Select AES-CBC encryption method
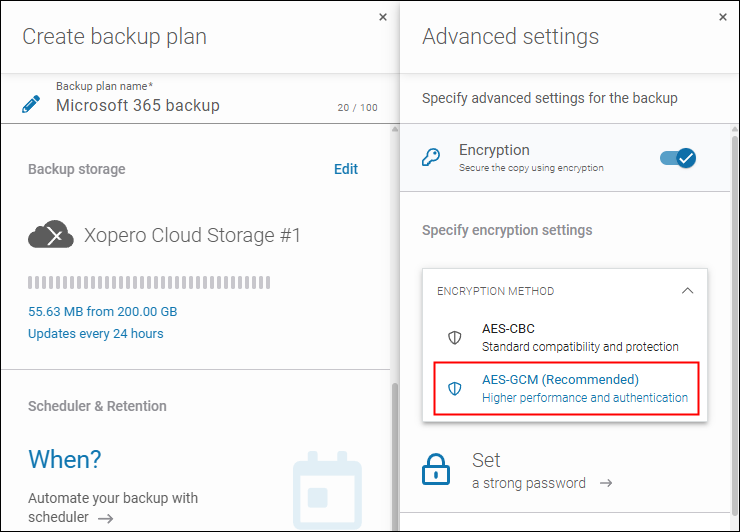This screenshot has width=740, height=532. [x=566, y=338]
